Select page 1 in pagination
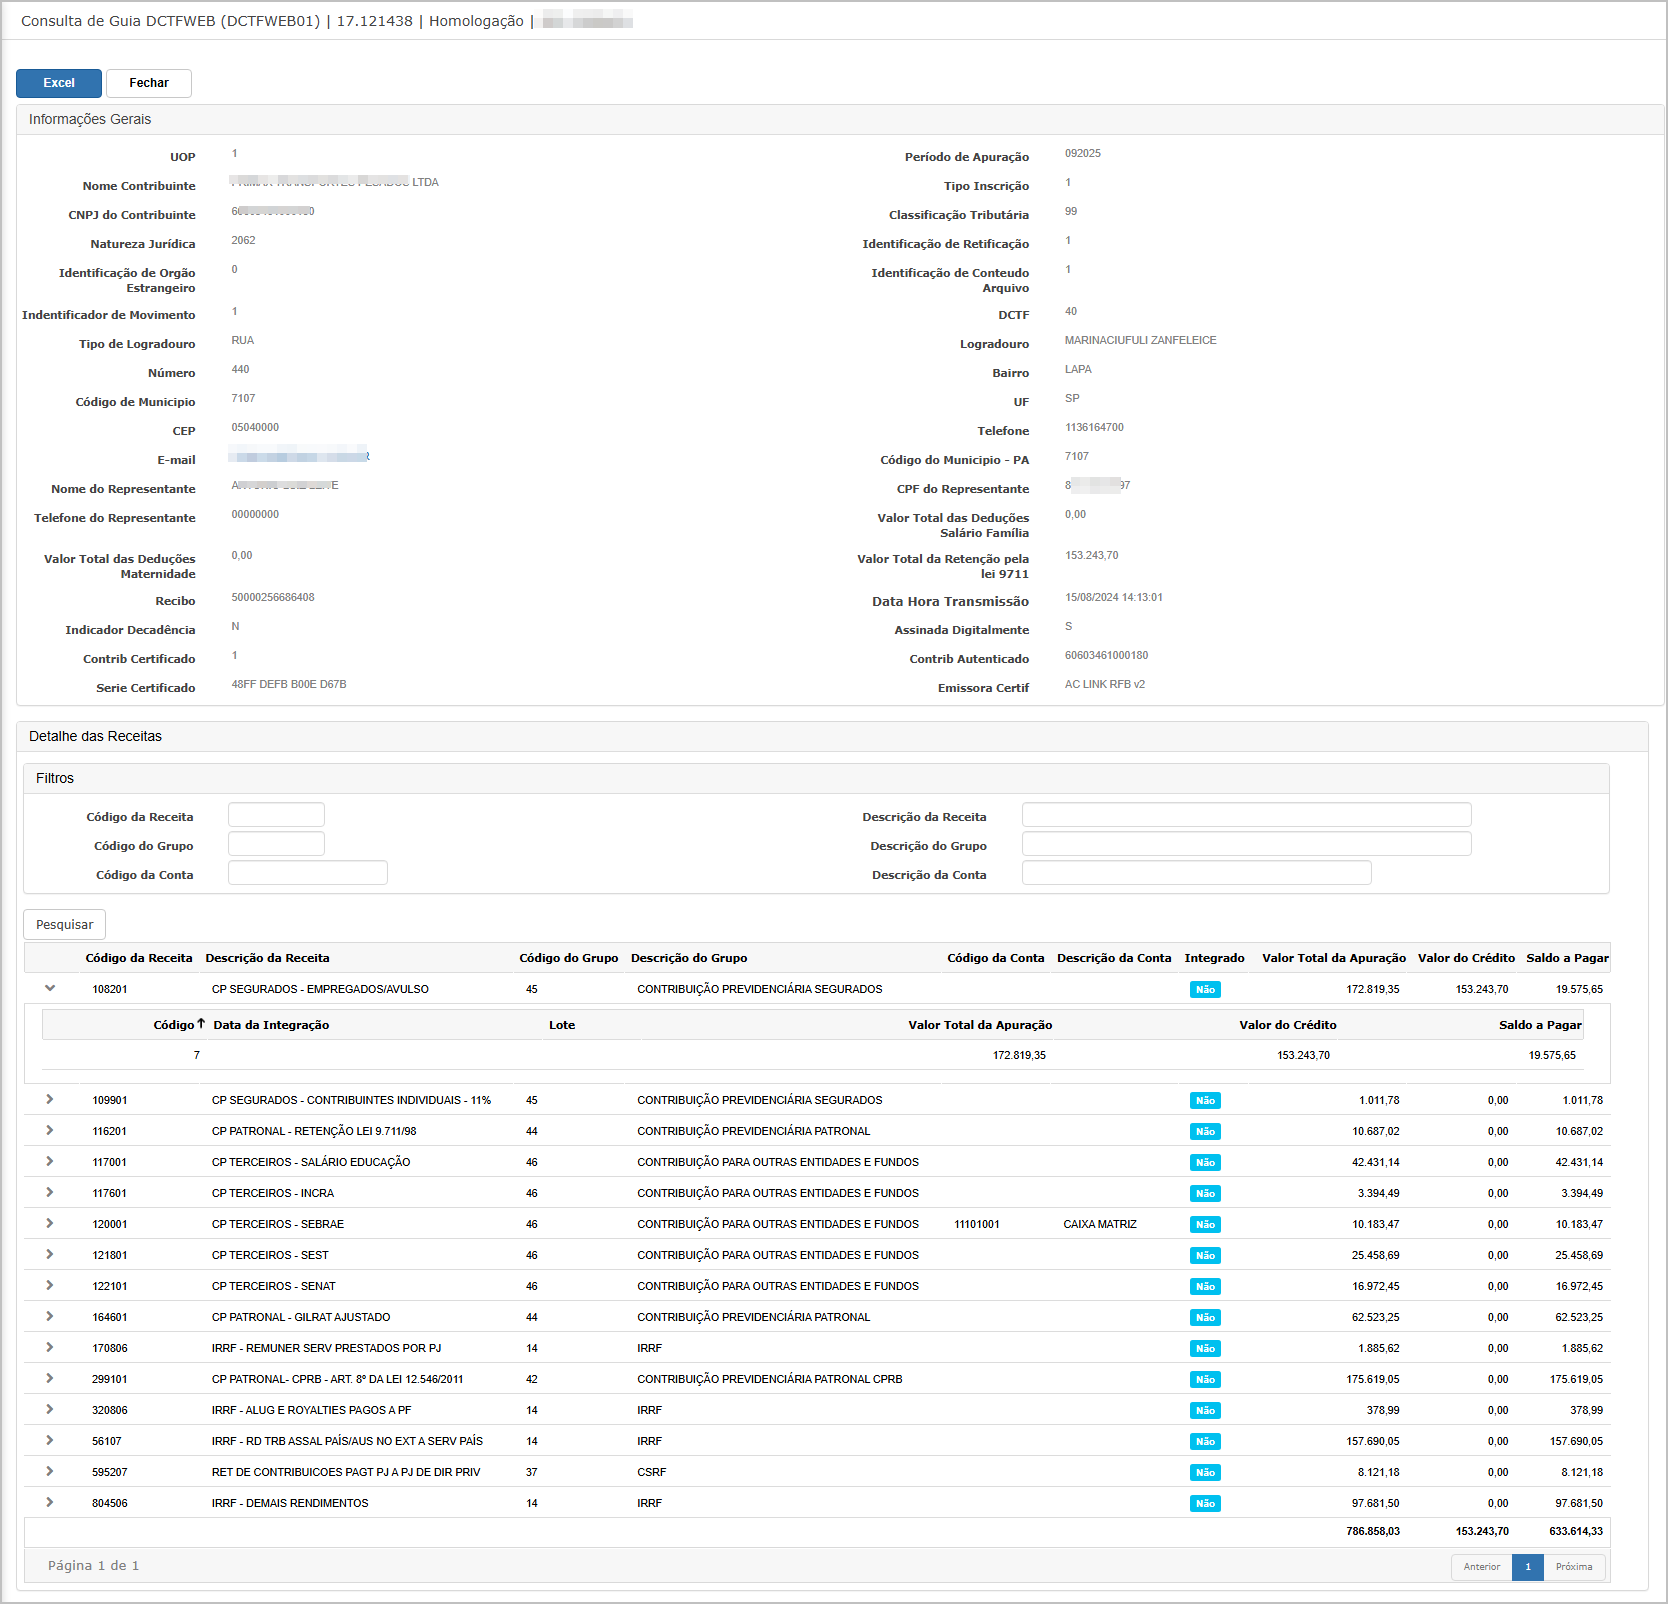This screenshot has width=1668, height=1604. point(1527,1567)
